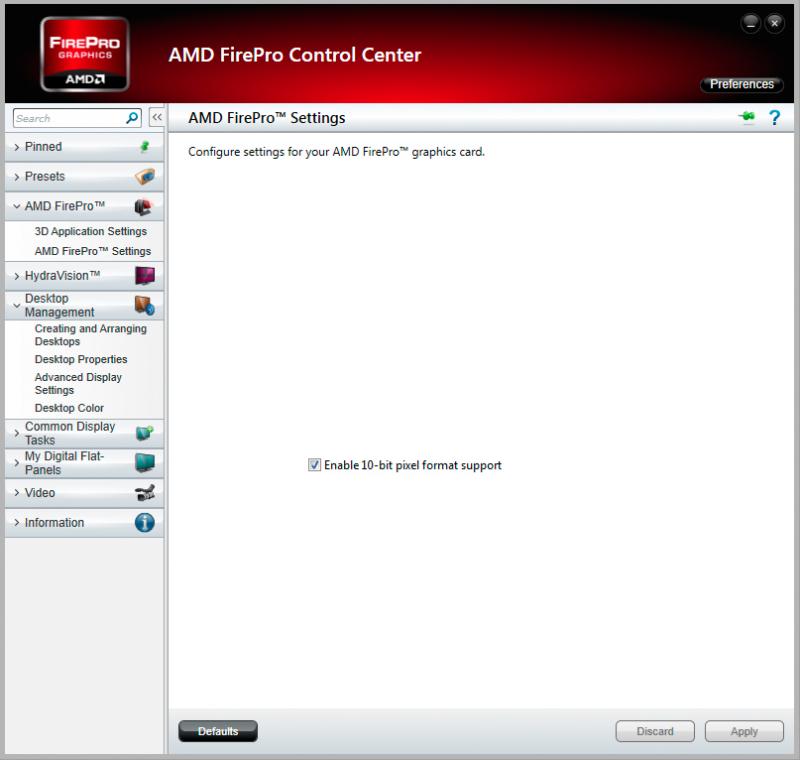Open the Preferences menu
This screenshot has height=760, width=800.
coord(742,84)
